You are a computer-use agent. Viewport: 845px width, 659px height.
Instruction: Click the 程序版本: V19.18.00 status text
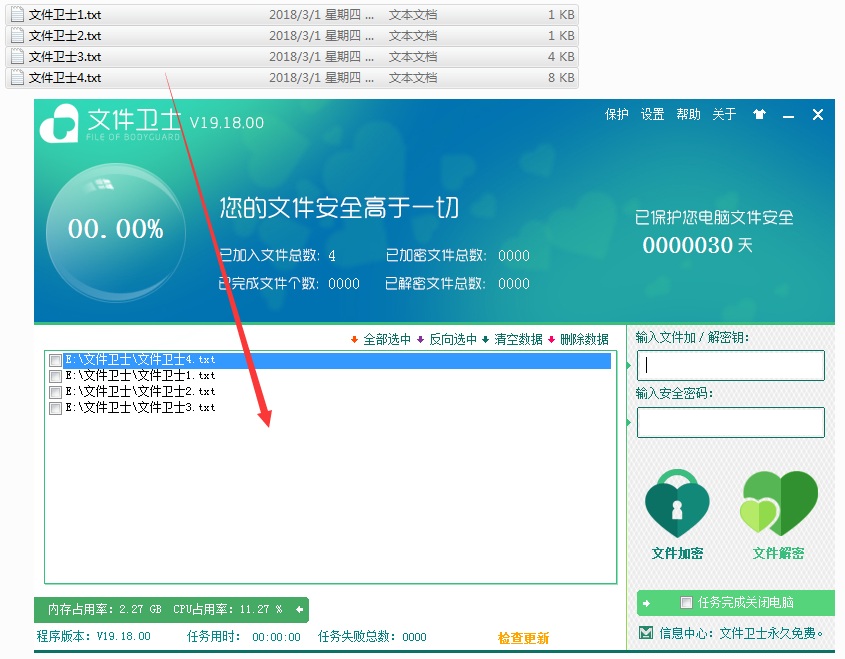93,636
